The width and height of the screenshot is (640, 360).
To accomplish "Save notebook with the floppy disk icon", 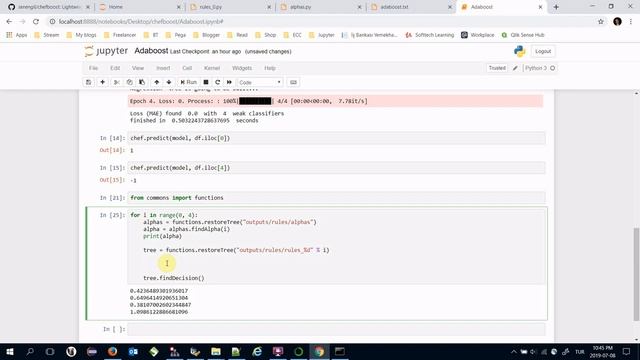I will (89, 82).
